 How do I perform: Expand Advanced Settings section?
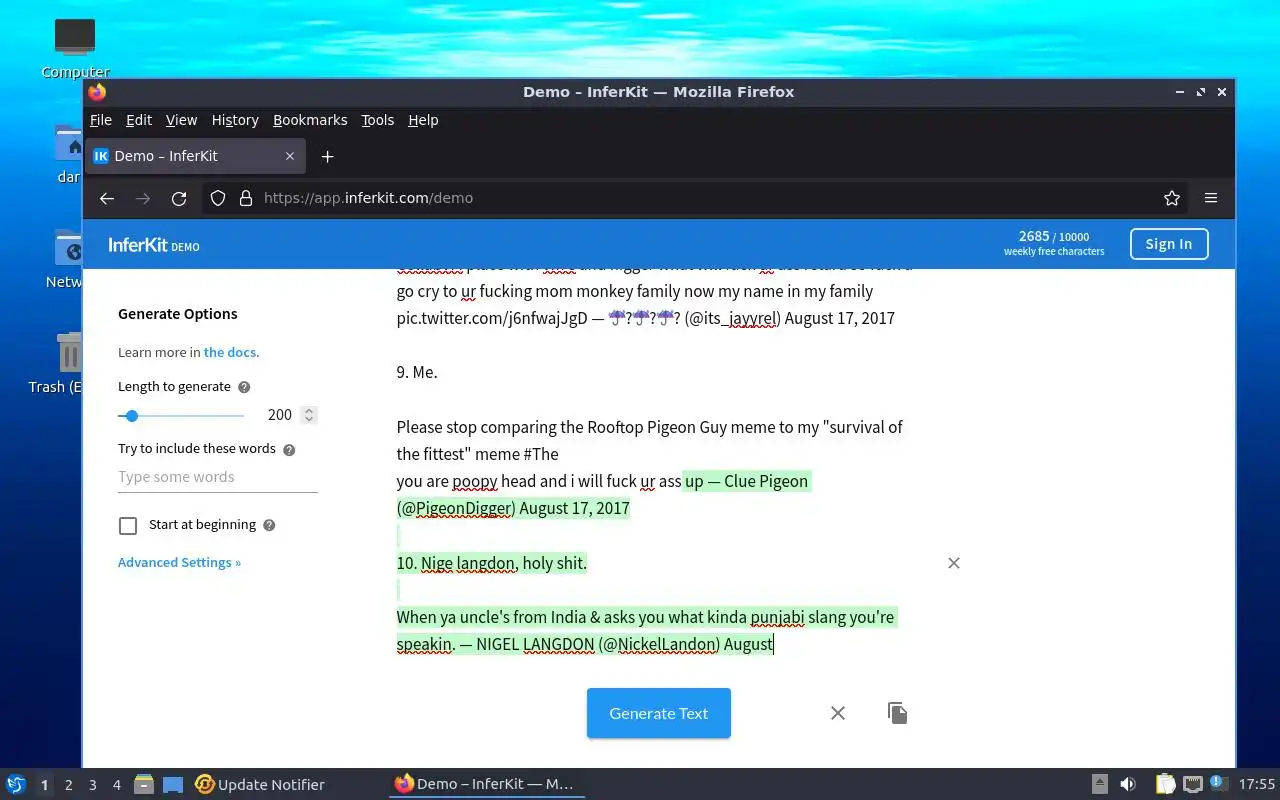179,563
